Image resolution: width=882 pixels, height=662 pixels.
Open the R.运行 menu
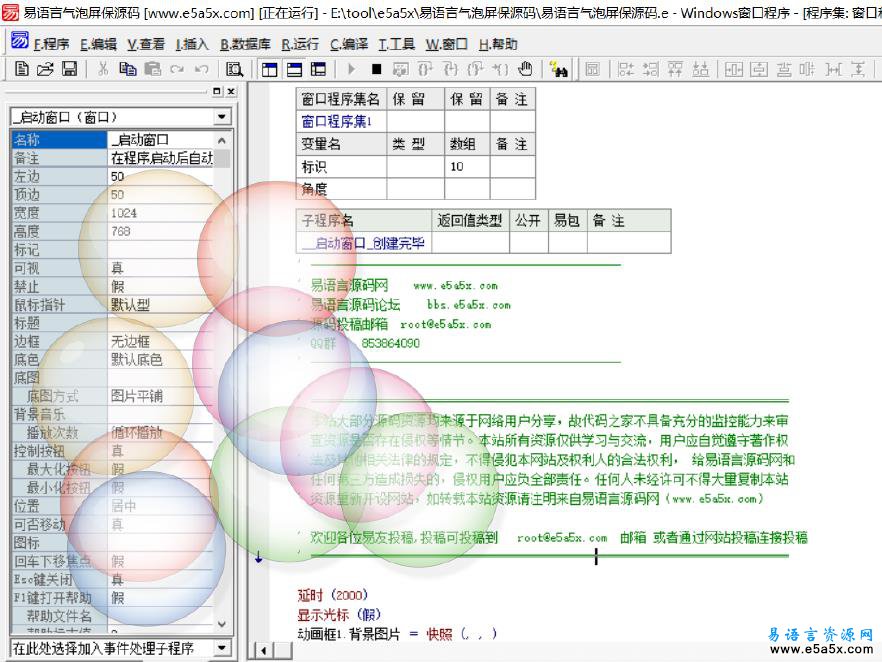coord(300,44)
